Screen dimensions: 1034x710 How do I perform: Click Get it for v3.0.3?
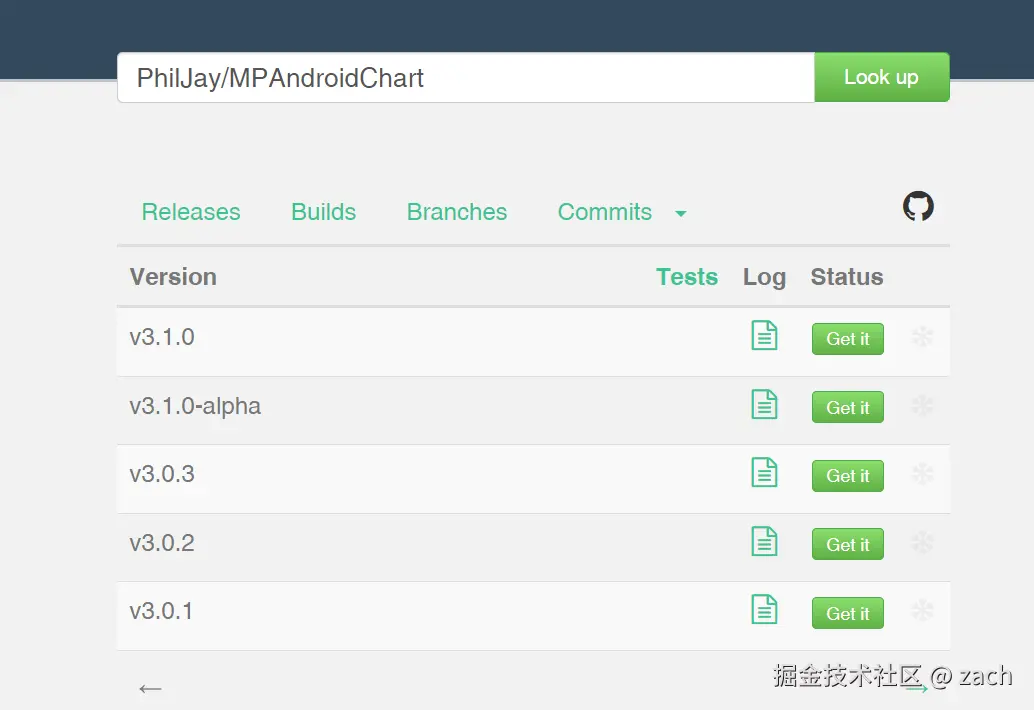(x=847, y=476)
